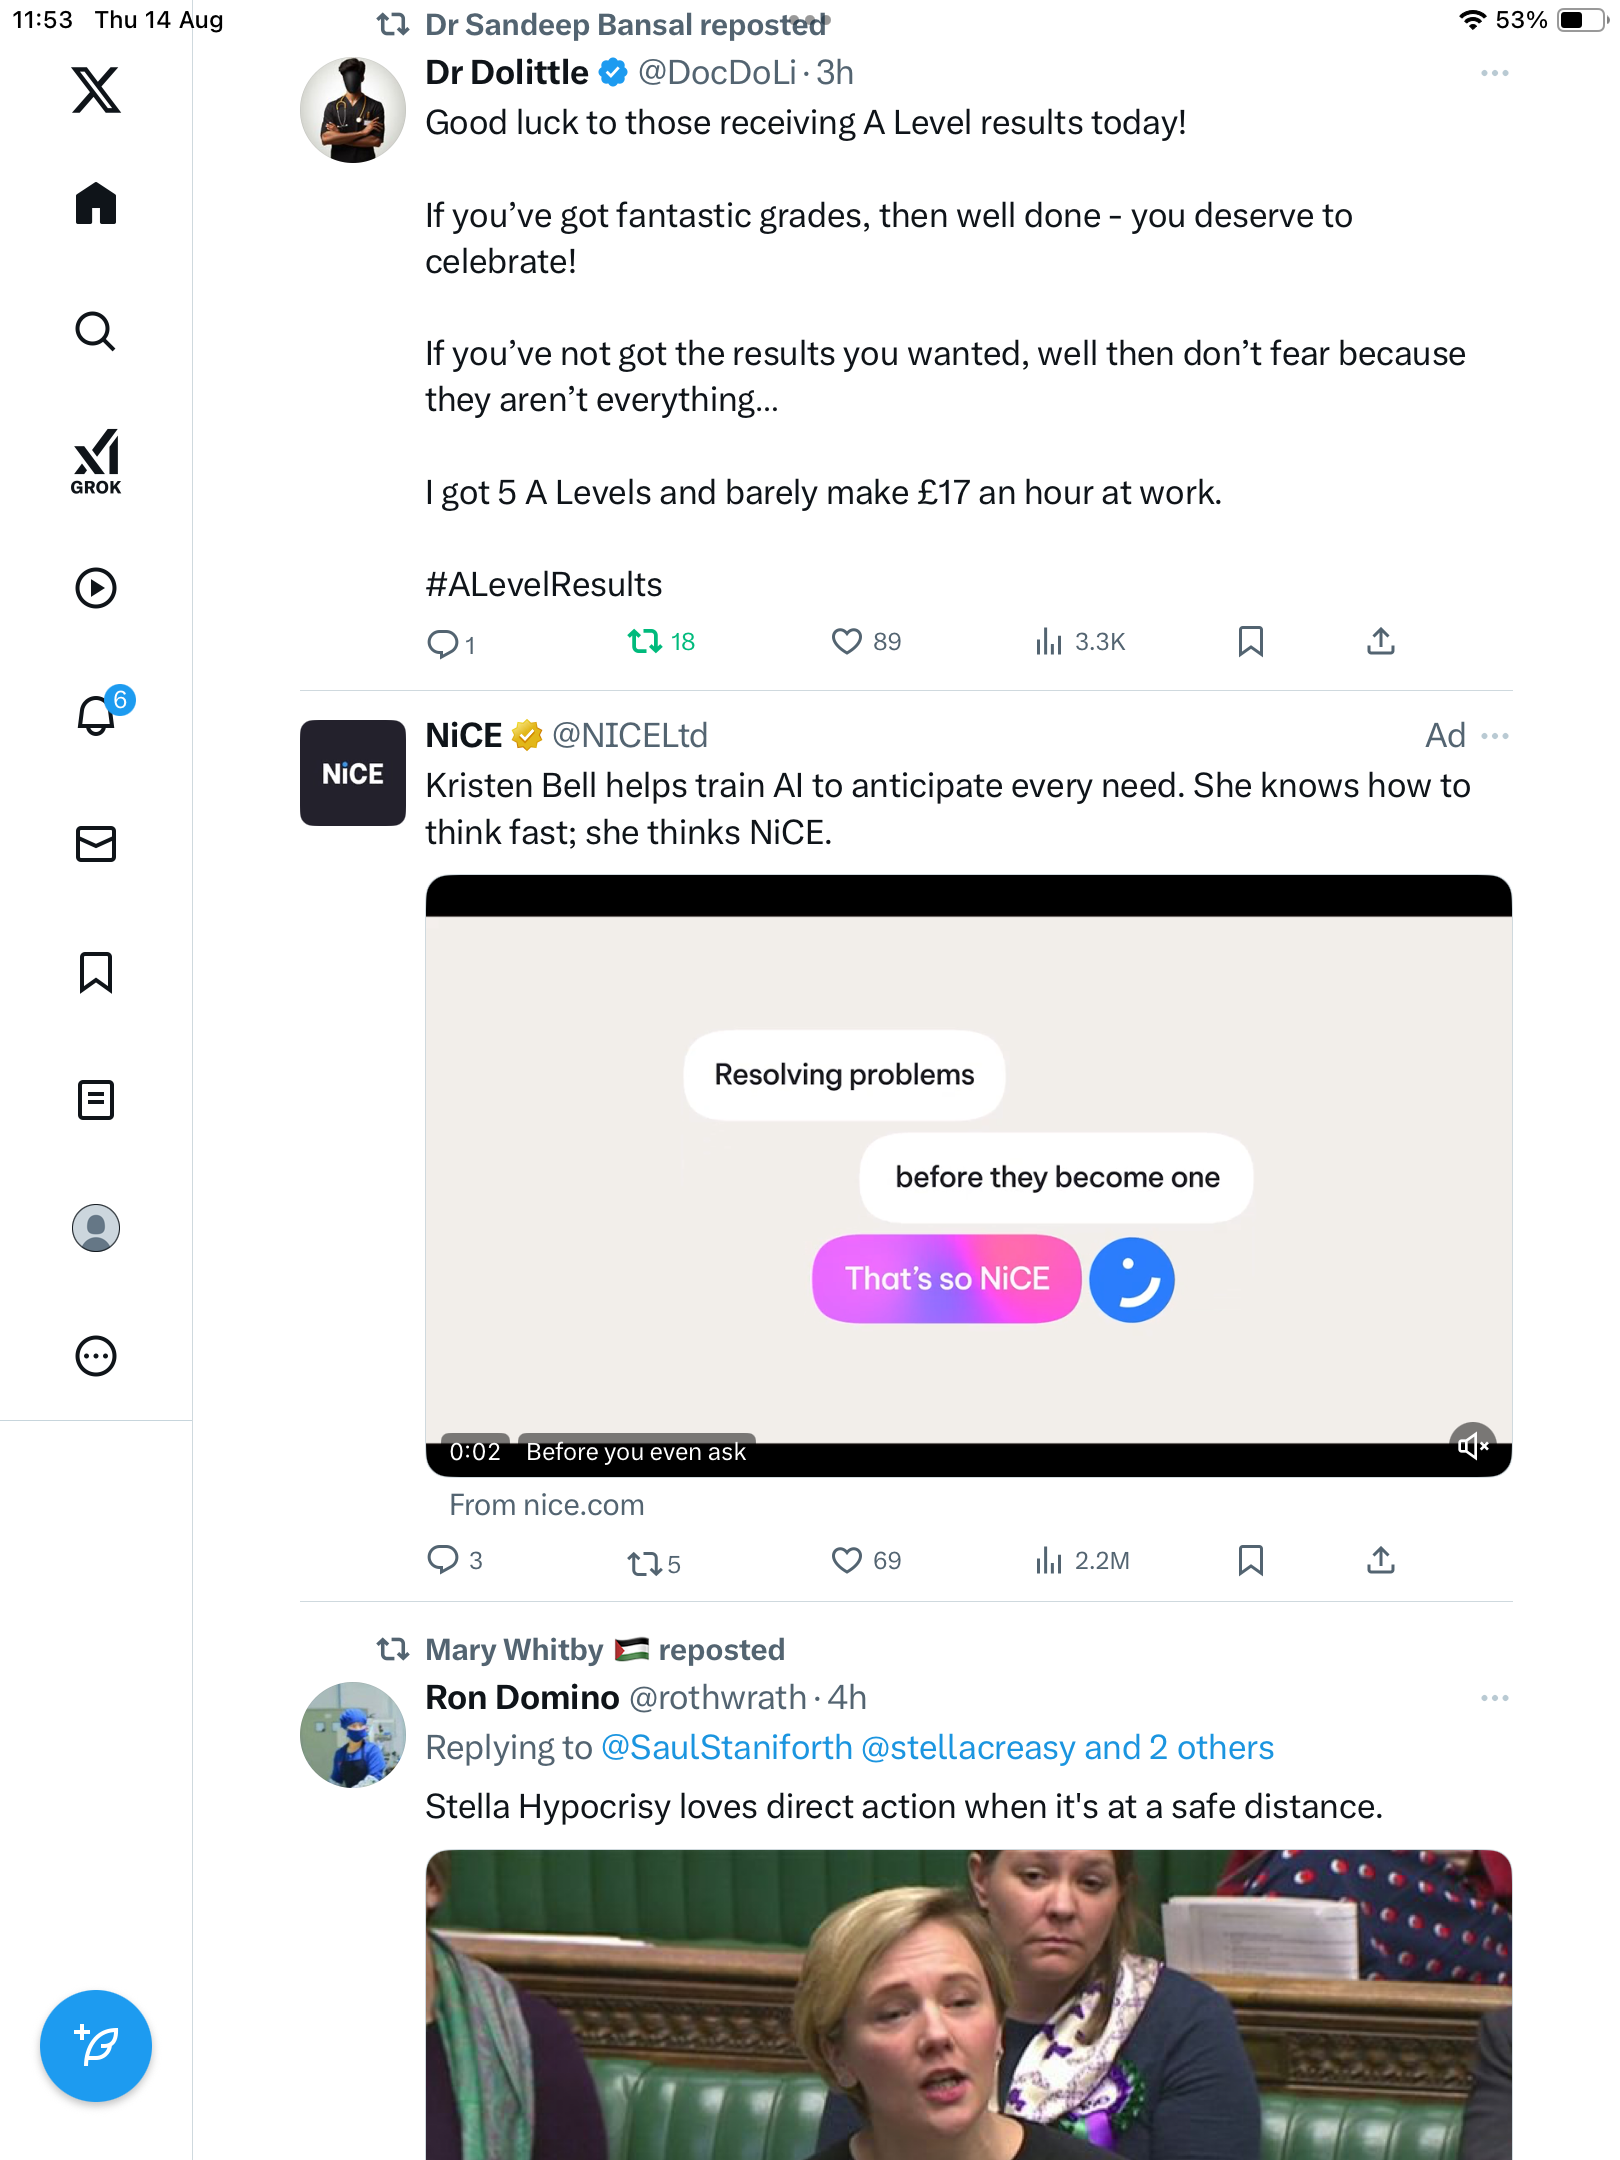Unmute the NiCE ad video
This screenshot has width=1620, height=2160.
[1472, 1445]
